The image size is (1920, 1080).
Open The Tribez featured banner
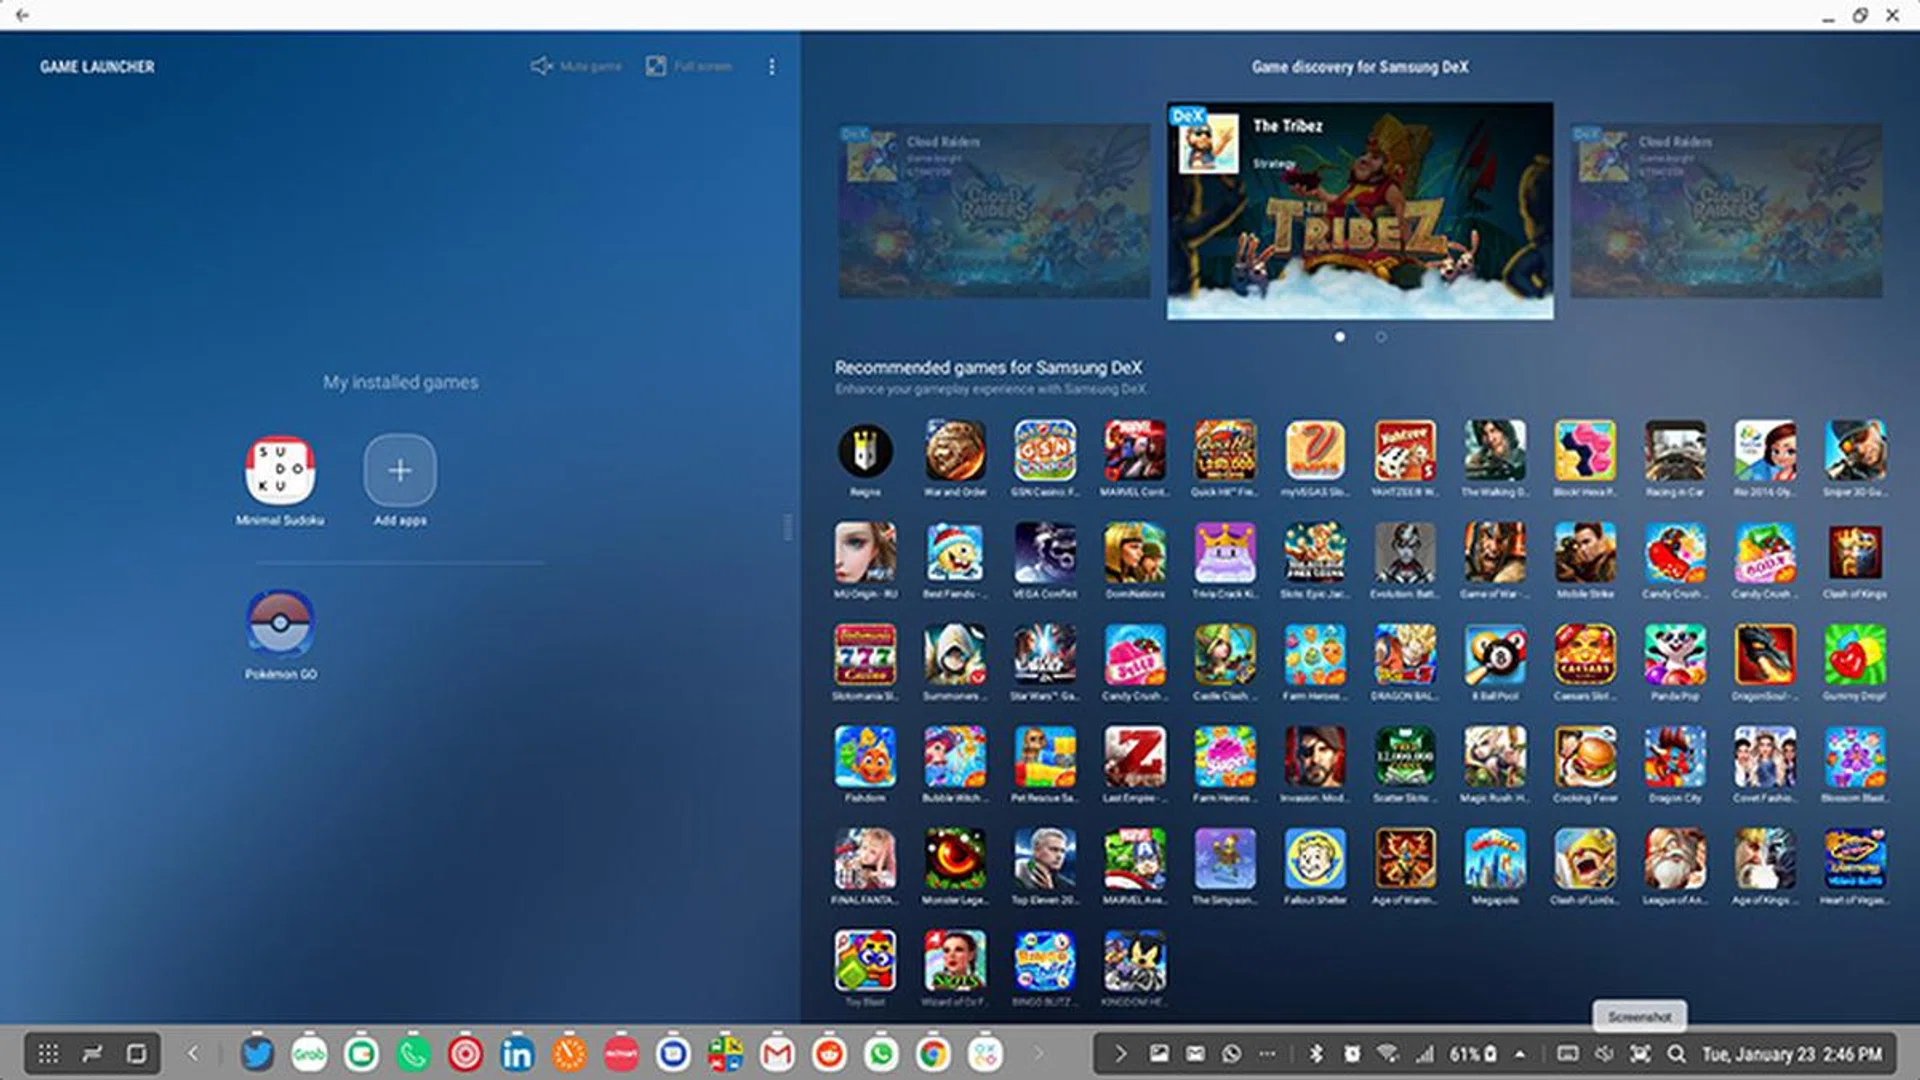[x=1360, y=211]
